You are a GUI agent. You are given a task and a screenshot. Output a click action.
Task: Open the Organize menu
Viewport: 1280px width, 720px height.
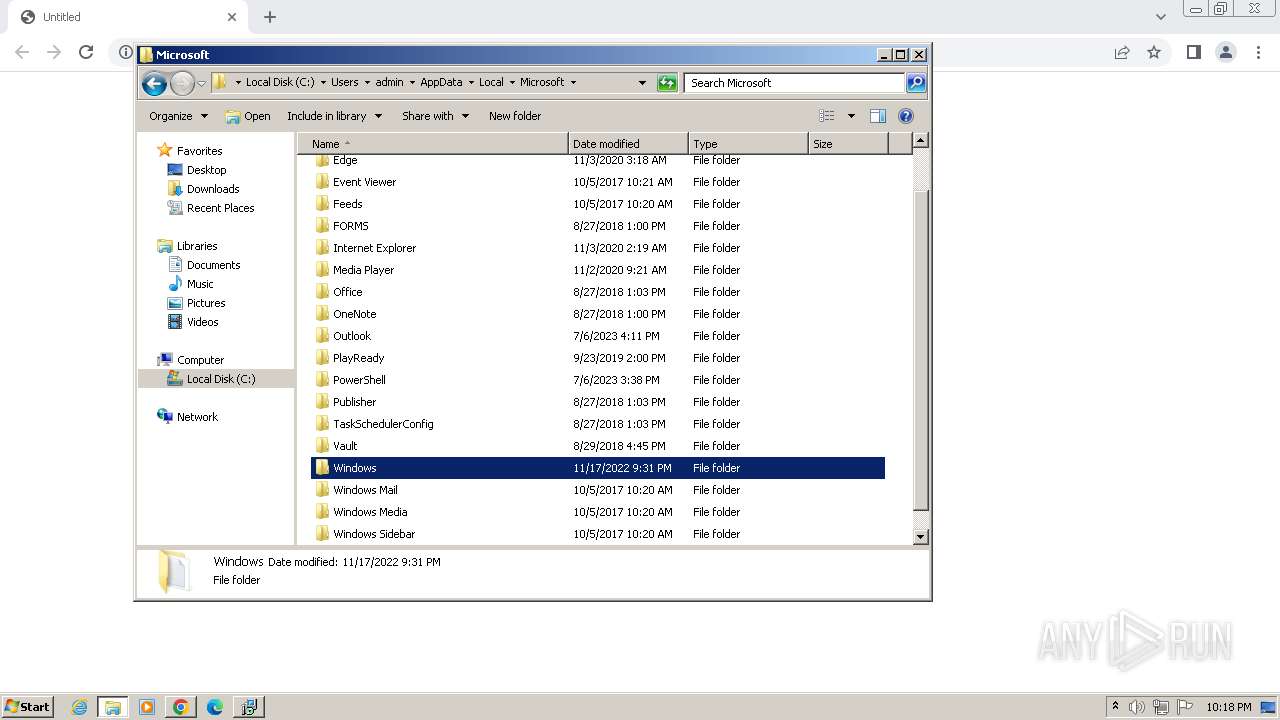pos(178,116)
